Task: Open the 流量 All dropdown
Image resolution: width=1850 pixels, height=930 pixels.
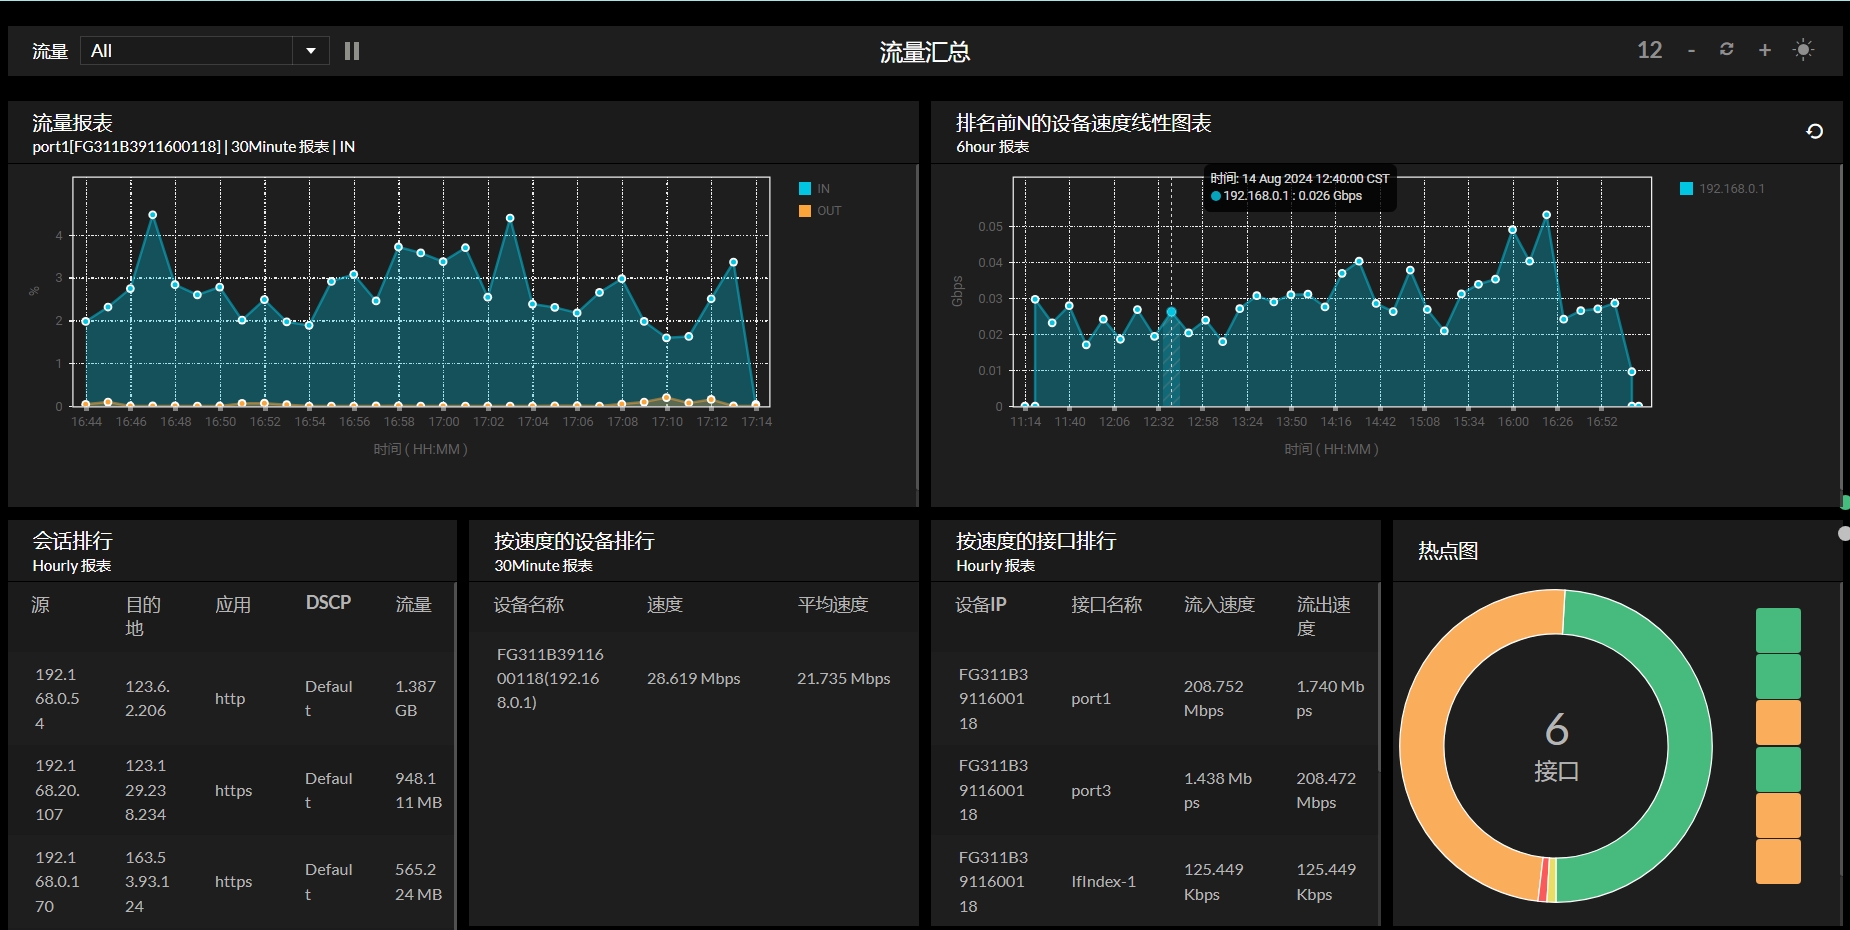Action: [x=205, y=51]
